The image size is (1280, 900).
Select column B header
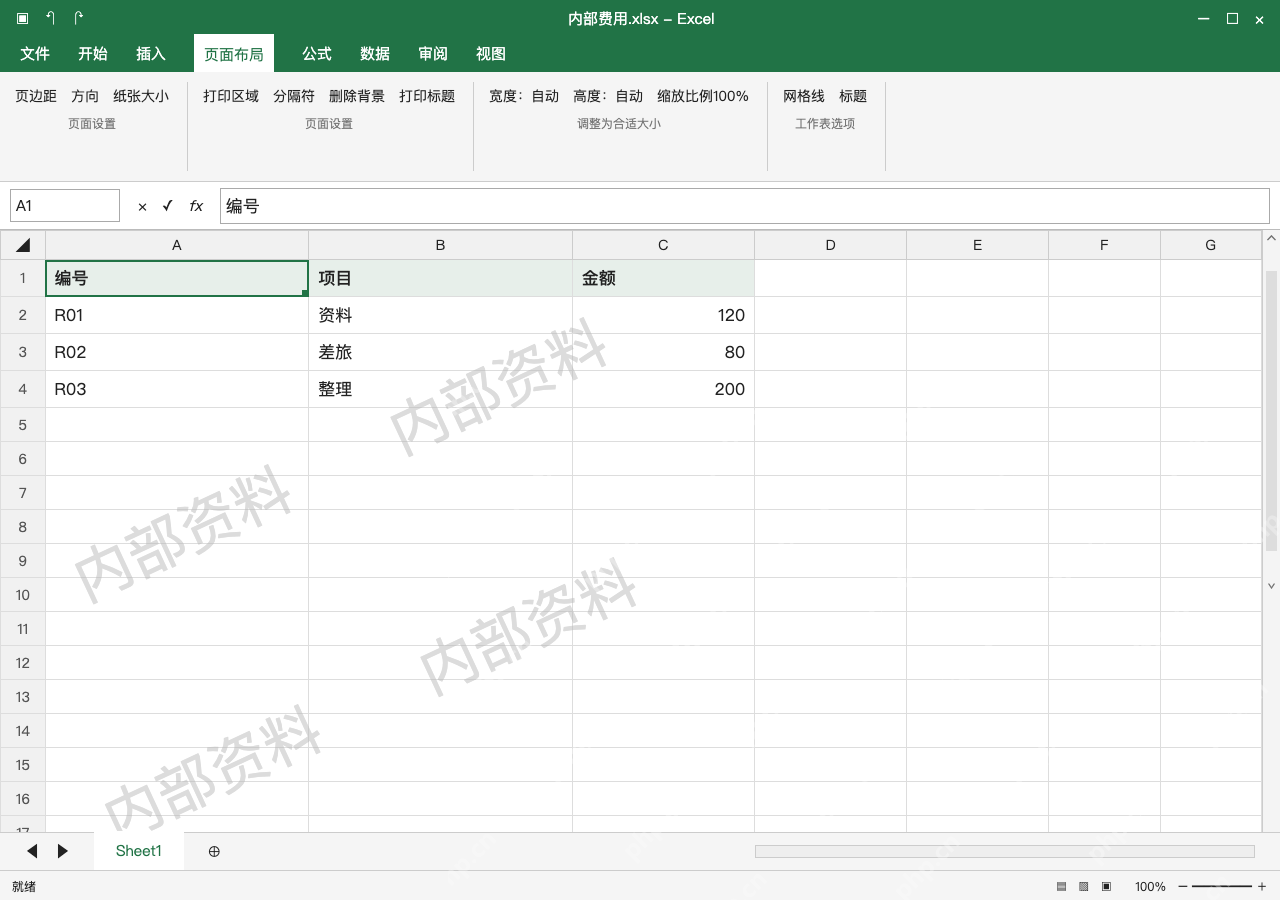point(440,245)
